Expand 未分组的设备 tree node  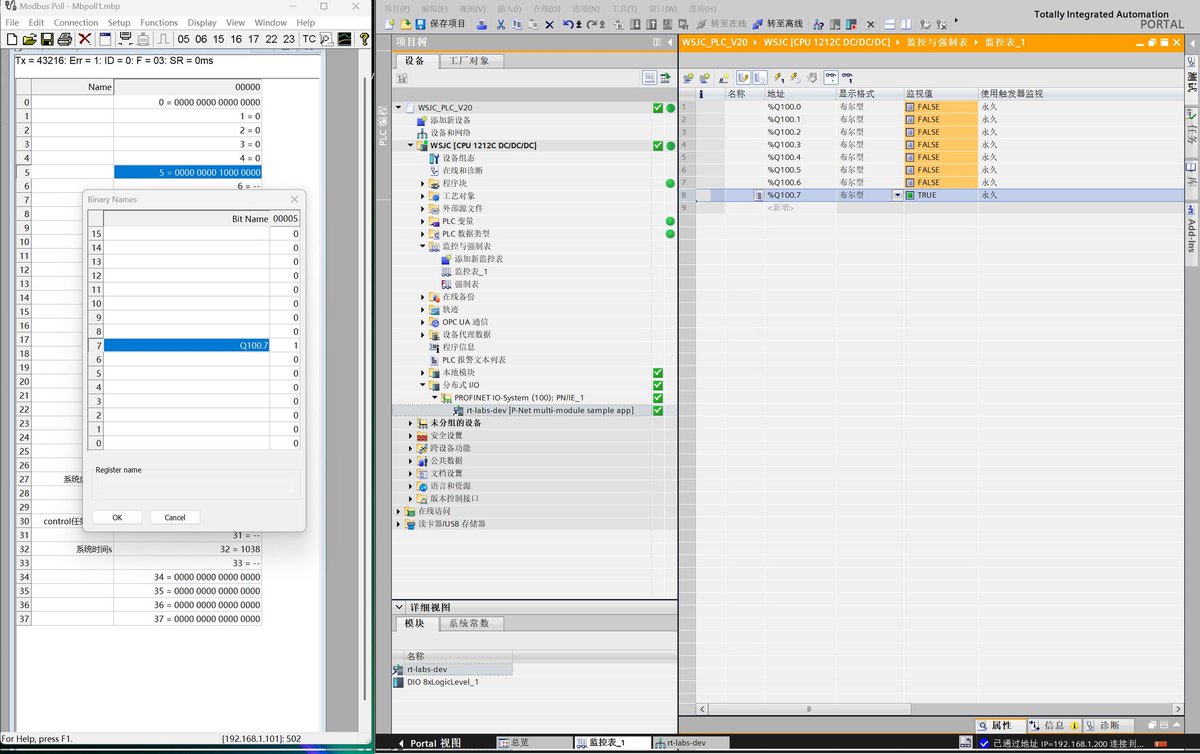[411, 423]
